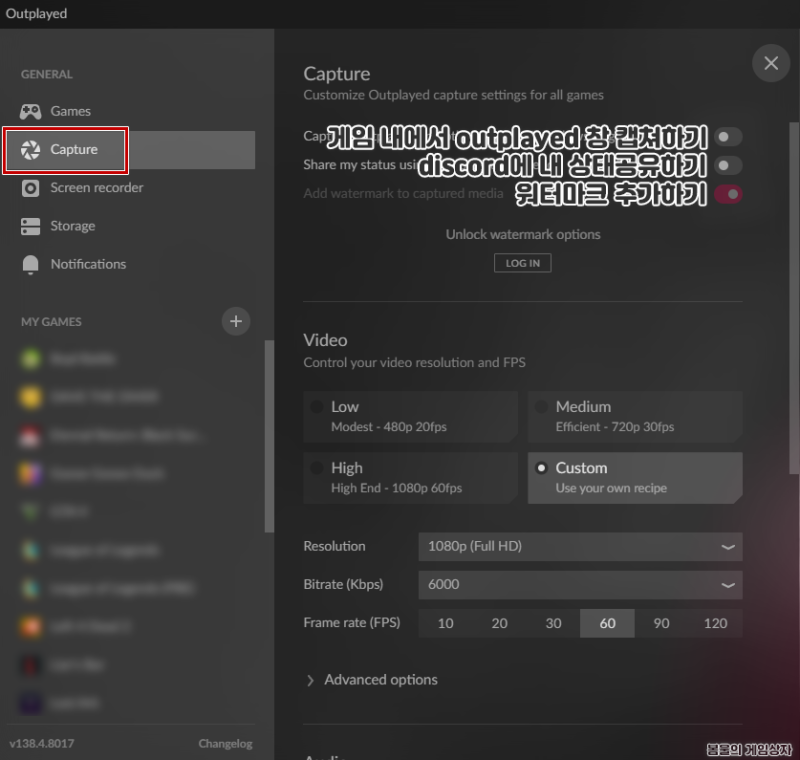Set frame rate to 60 FPS
The width and height of the screenshot is (800, 760).
click(607, 623)
